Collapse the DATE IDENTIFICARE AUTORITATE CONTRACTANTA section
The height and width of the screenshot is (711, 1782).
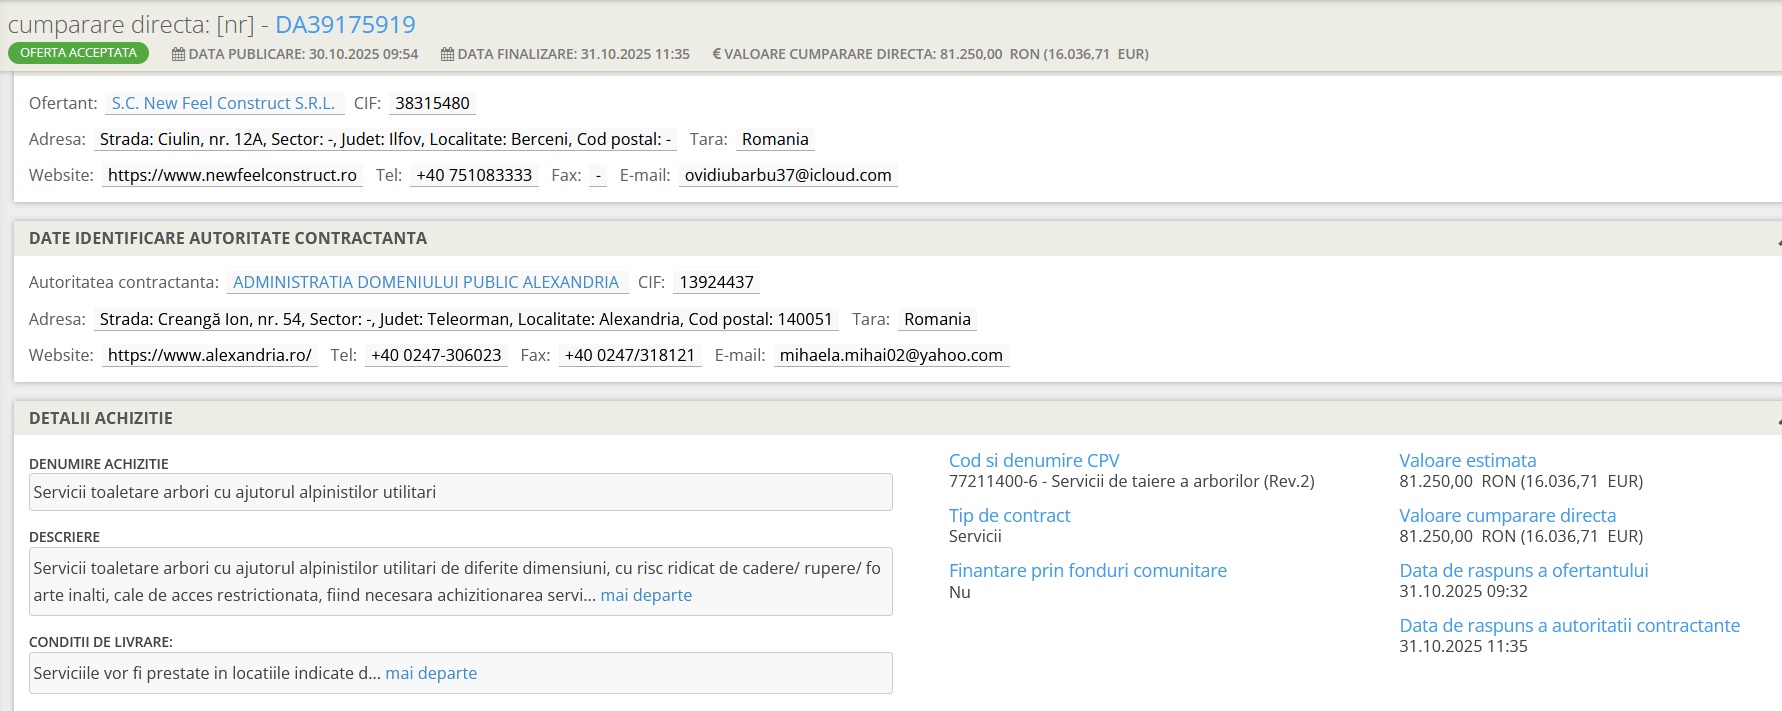tap(1778, 240)
